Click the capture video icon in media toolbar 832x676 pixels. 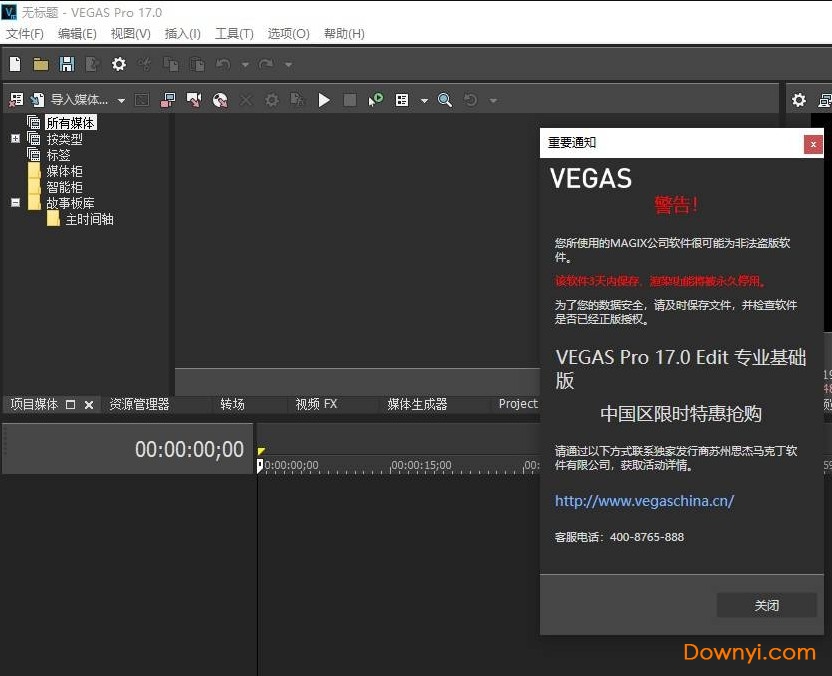pyautogui.click(x=168, y=100)
